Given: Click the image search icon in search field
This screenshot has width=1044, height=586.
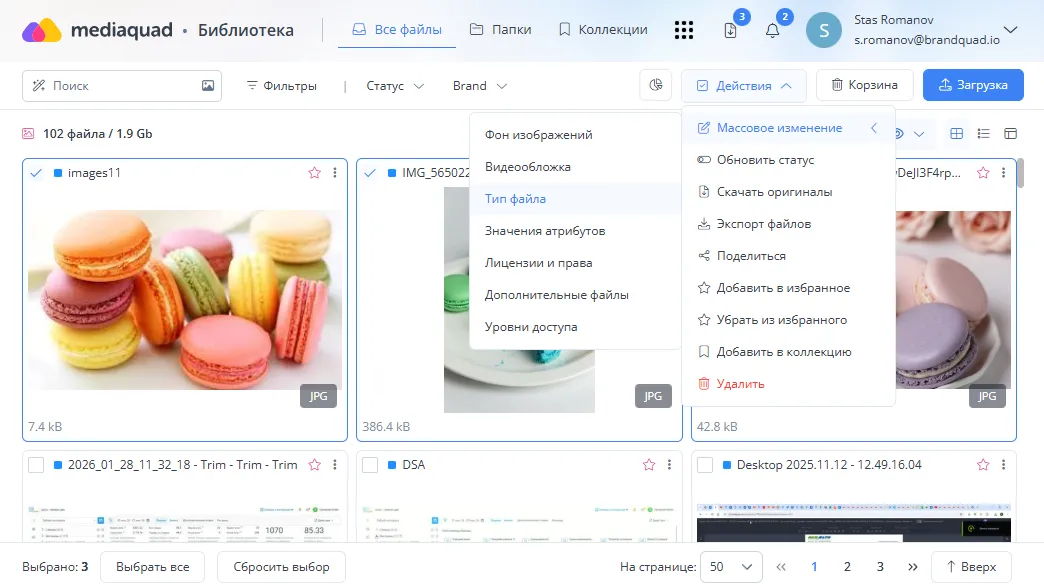Looking at the screenshot, I should 208,86.
